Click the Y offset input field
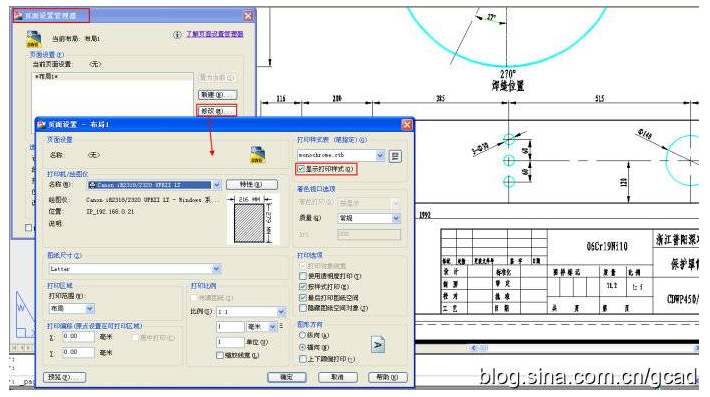This screenshot has height=397, width=710. point(78,352)
